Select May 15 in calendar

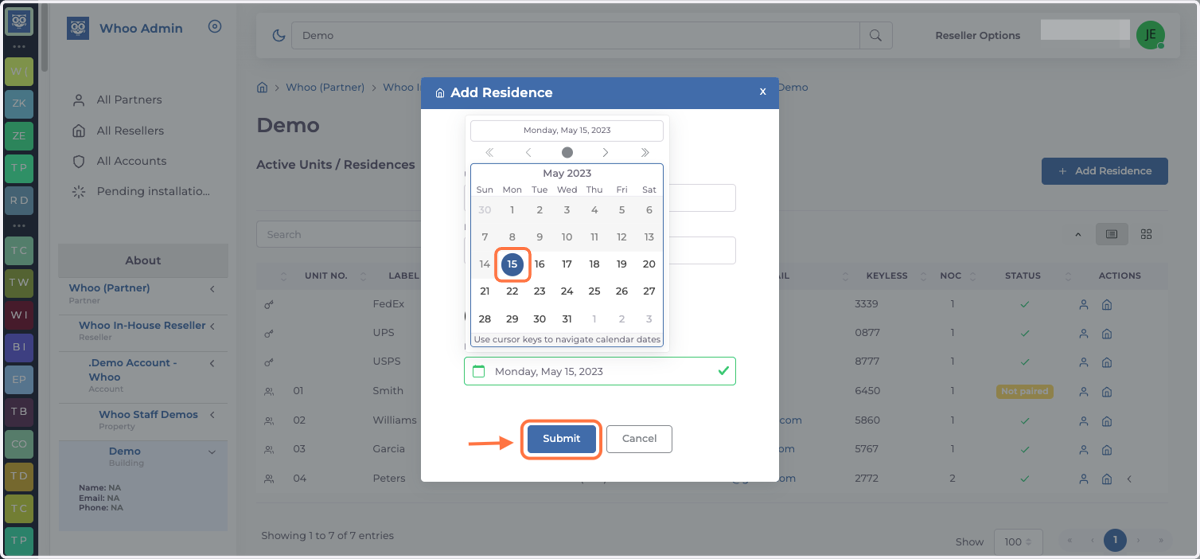[x=512, y=264]
